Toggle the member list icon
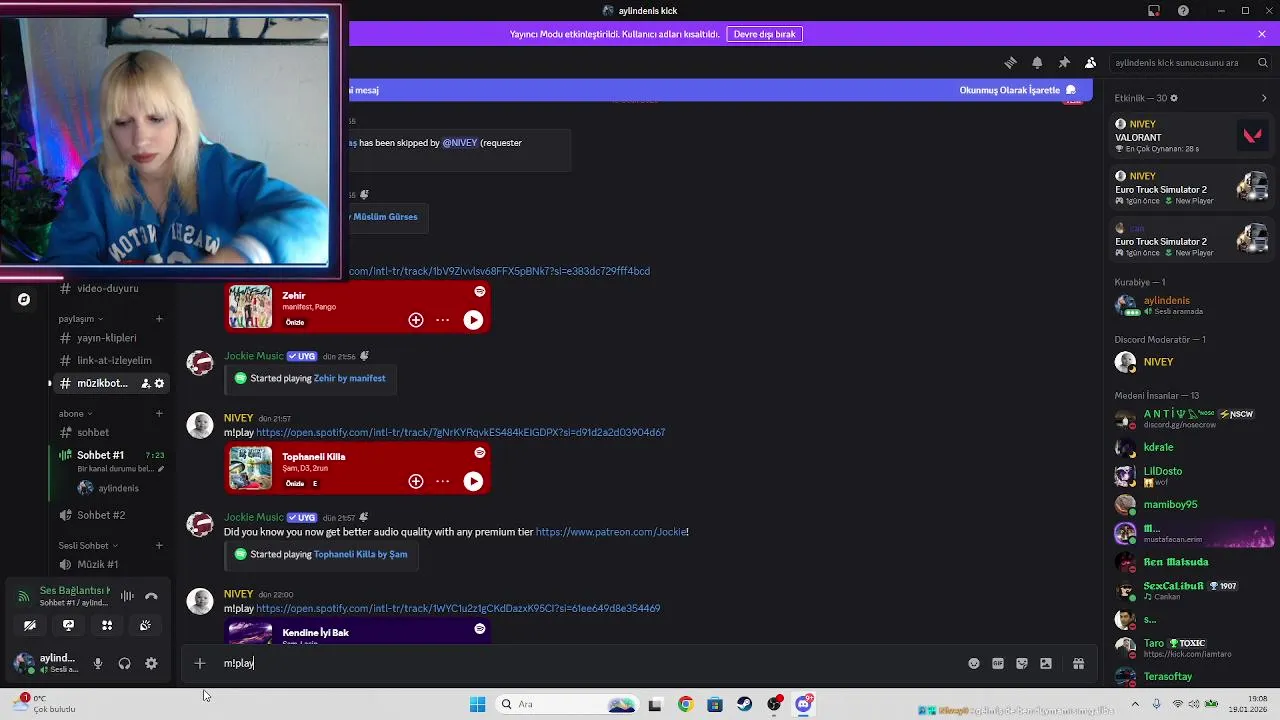The image size is (1280, 720). [1090, 62]
